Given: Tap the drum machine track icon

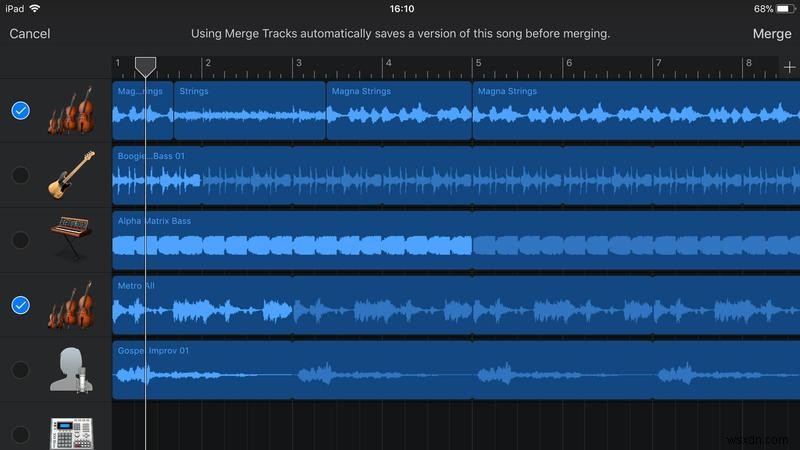Looking at the screenshot, I should 71,434.
